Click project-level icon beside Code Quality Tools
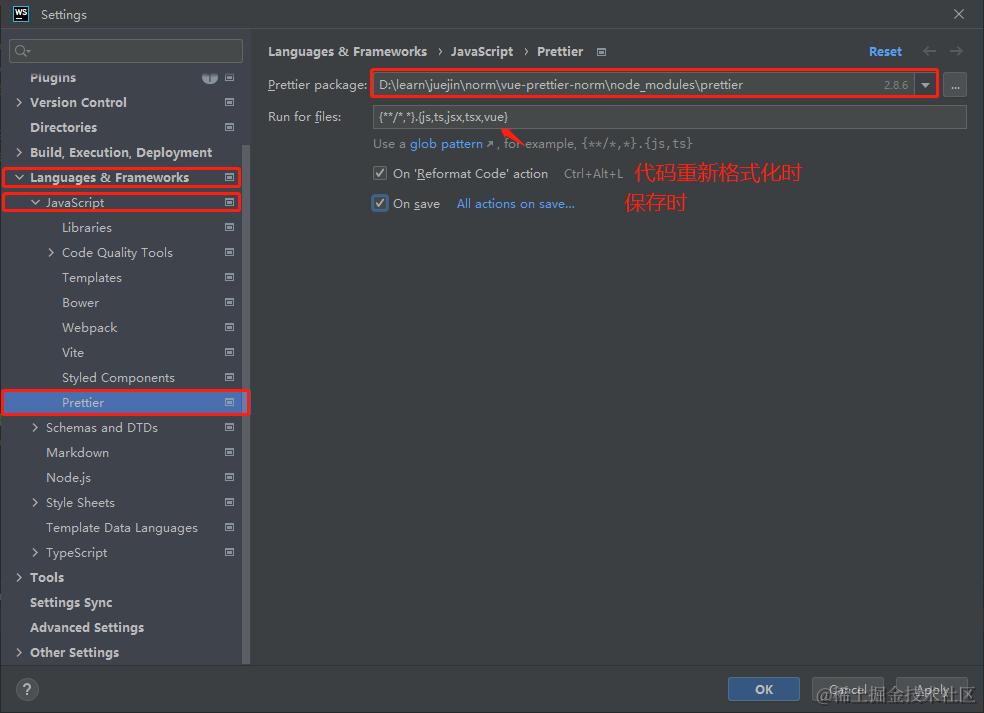Image resolution: width=984 pixels, height=713 pixels. click(230, 252)
